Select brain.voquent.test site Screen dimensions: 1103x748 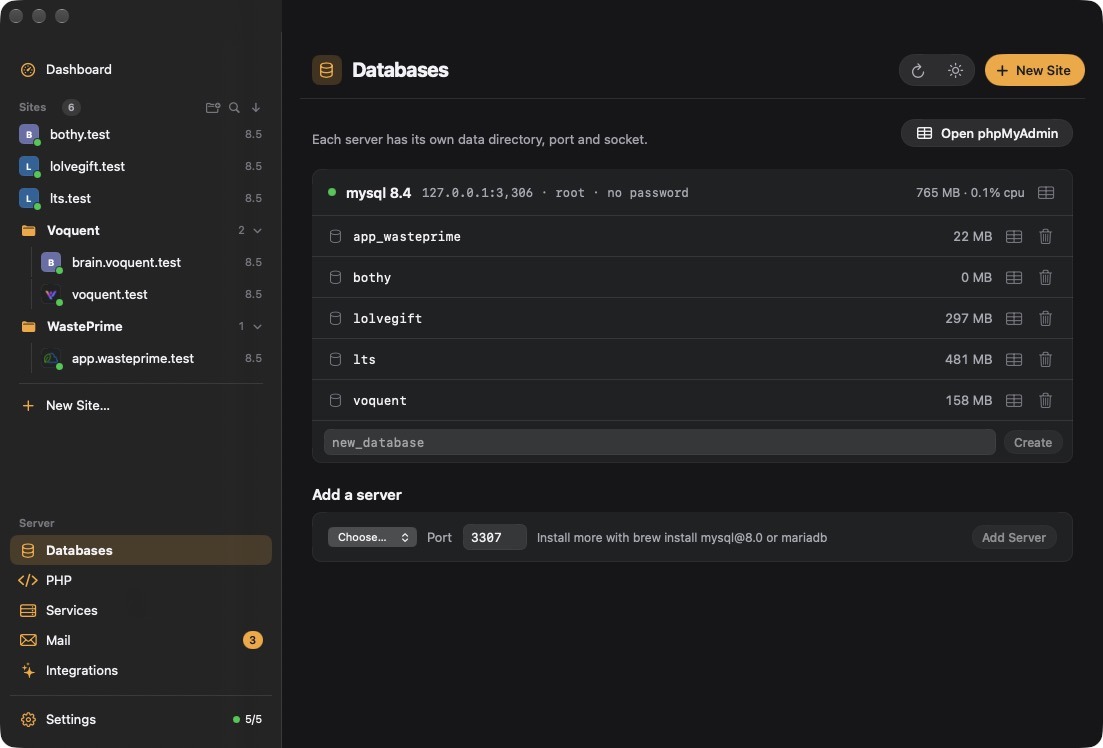click(151, 262)
